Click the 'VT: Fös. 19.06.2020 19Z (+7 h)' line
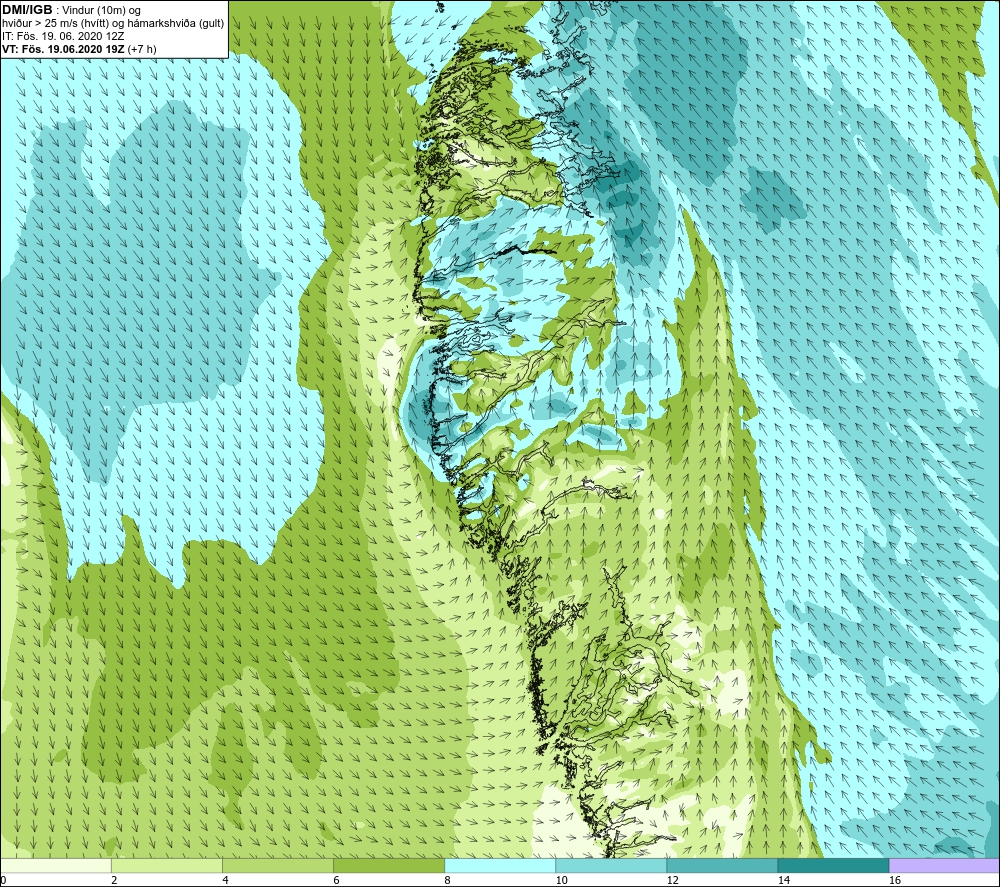Viewport: 1000px width, 887px height. pos(80,49)
